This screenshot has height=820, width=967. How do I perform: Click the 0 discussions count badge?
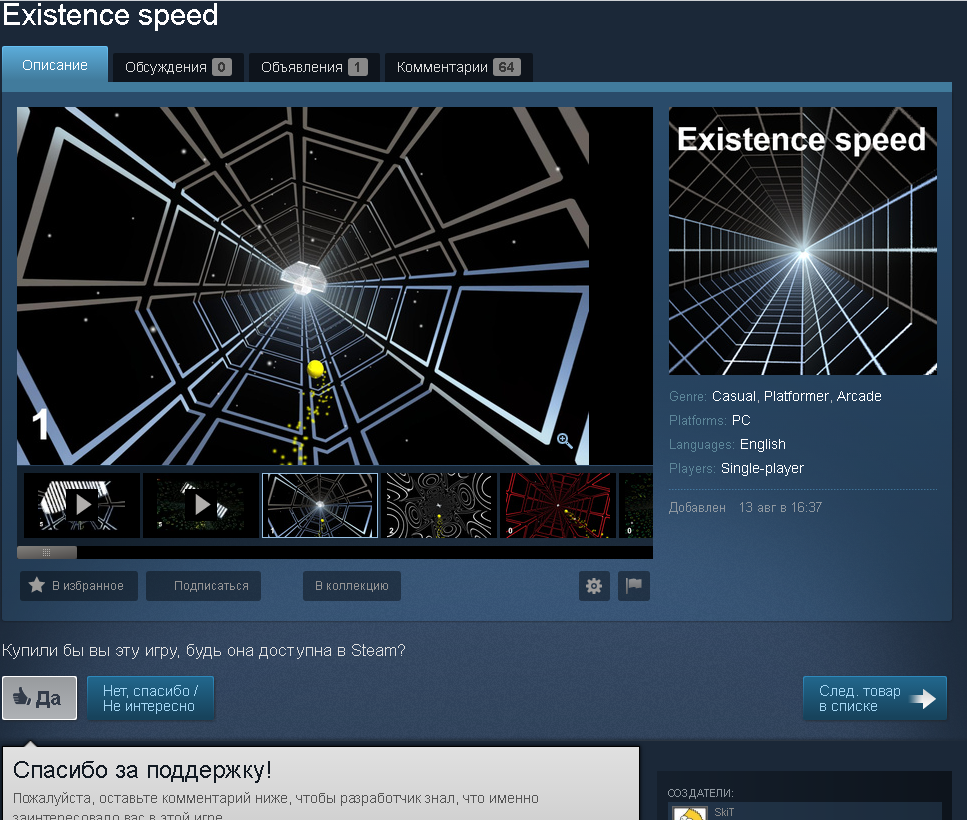coord(221,67)
